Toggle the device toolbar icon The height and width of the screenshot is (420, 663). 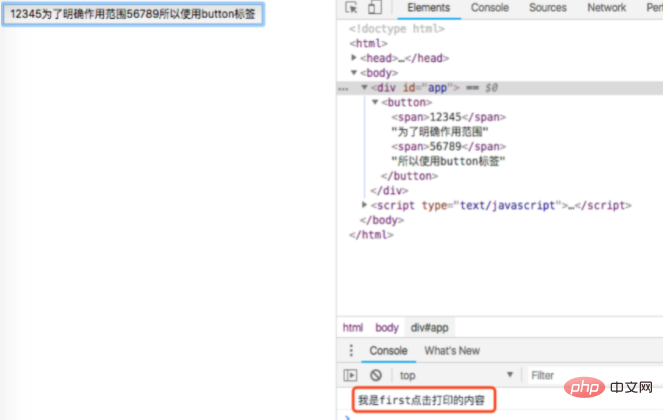click(x=374, y=7)
